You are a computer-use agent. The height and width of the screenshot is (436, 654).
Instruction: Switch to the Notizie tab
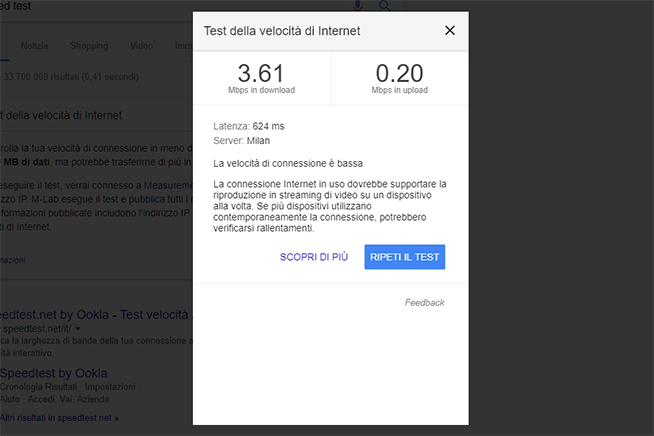pos(35,46)
